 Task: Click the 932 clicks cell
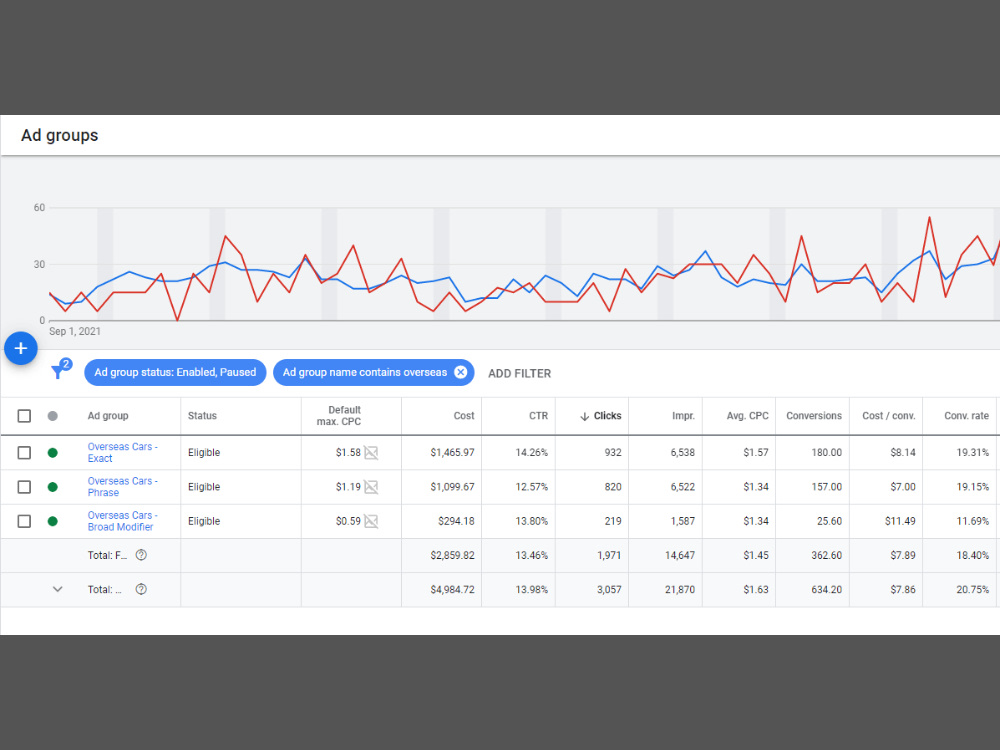coord(612,453)
